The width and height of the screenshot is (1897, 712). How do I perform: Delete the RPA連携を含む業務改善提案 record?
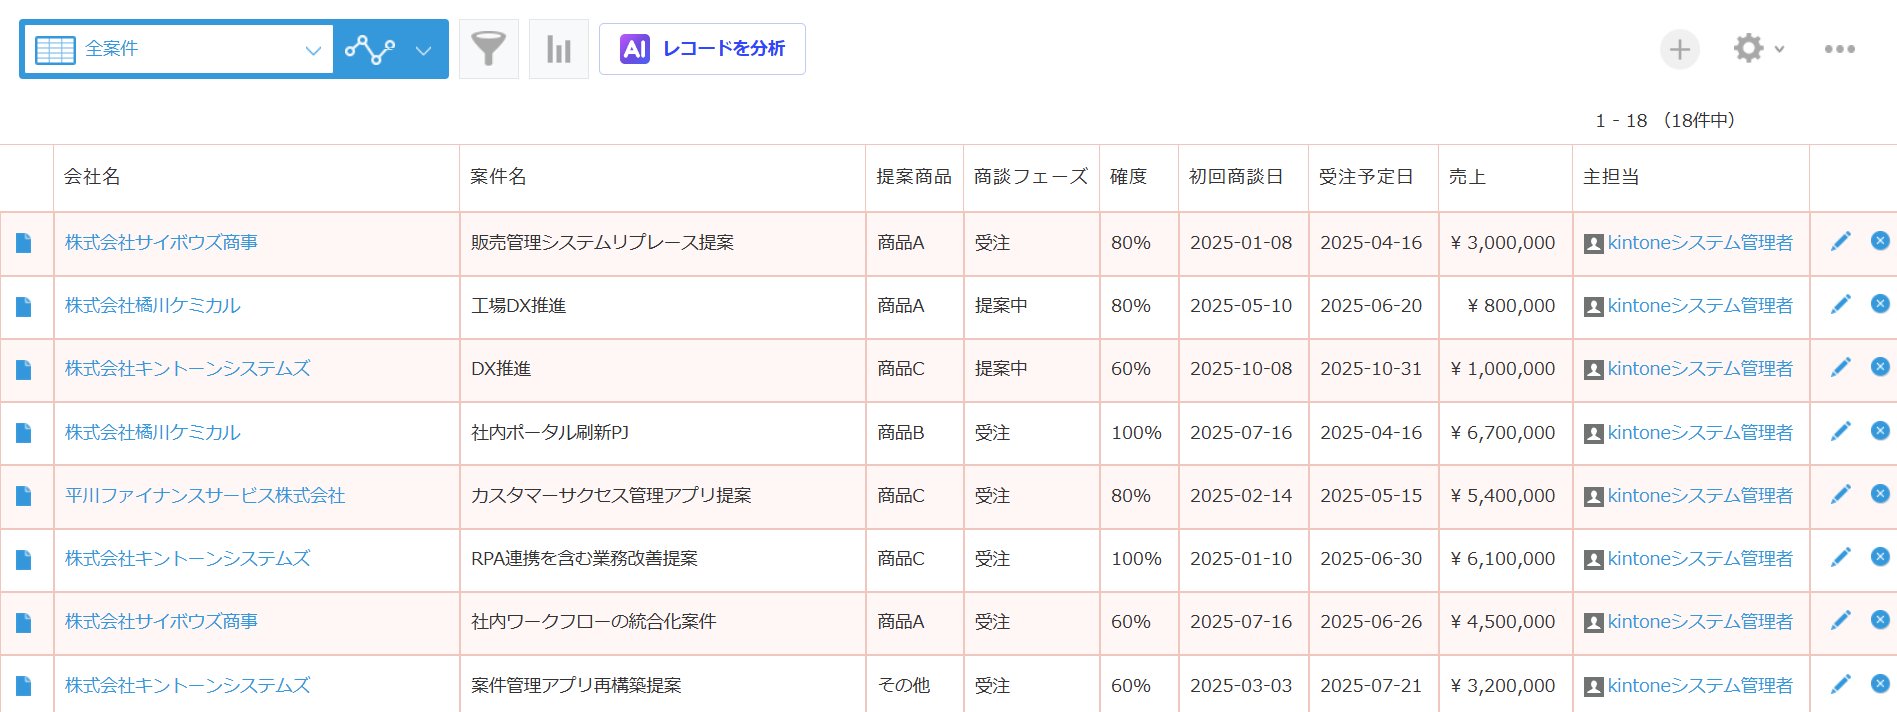coord(1880,557)
